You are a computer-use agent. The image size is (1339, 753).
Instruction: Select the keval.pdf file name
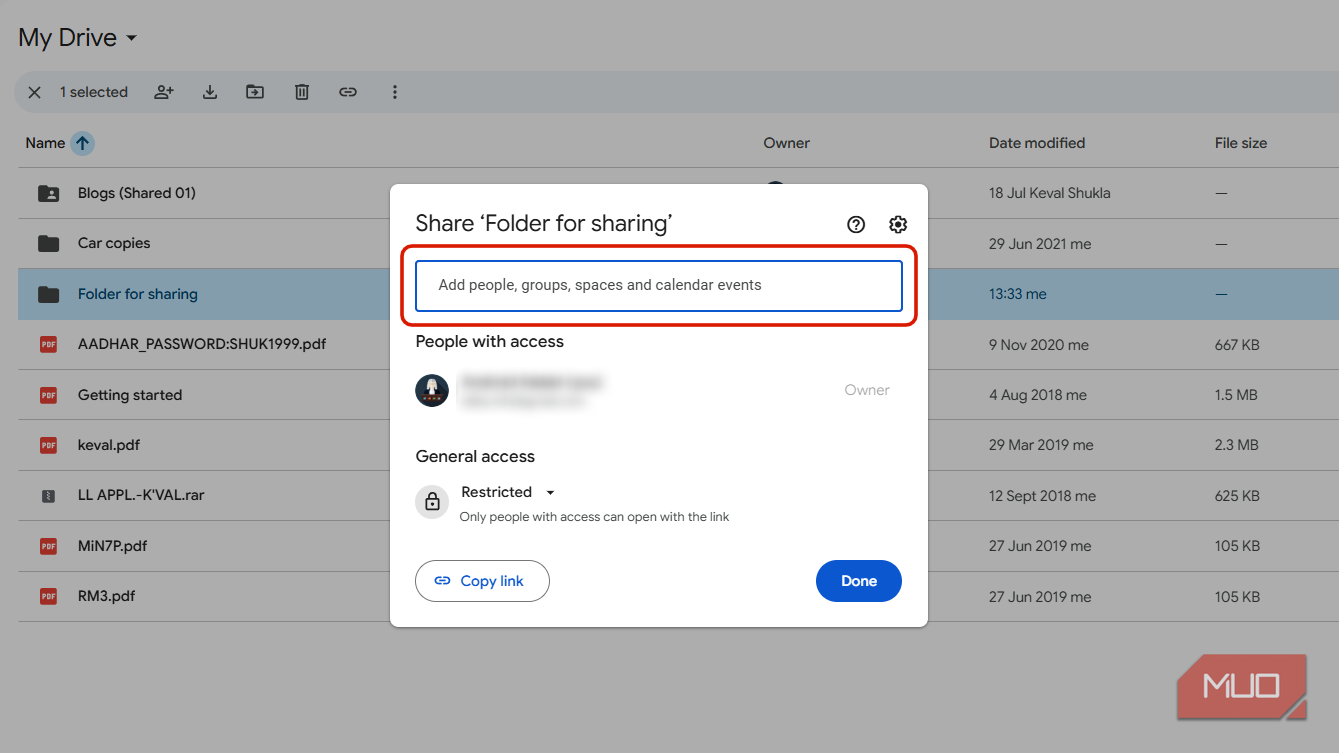109,445
